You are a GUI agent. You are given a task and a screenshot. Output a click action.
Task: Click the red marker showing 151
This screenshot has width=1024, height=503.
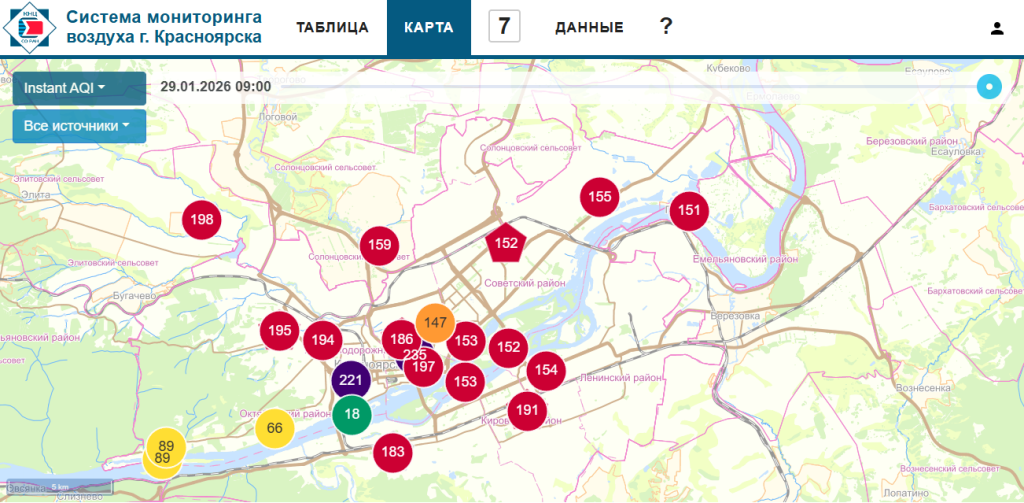click(689, 210)
